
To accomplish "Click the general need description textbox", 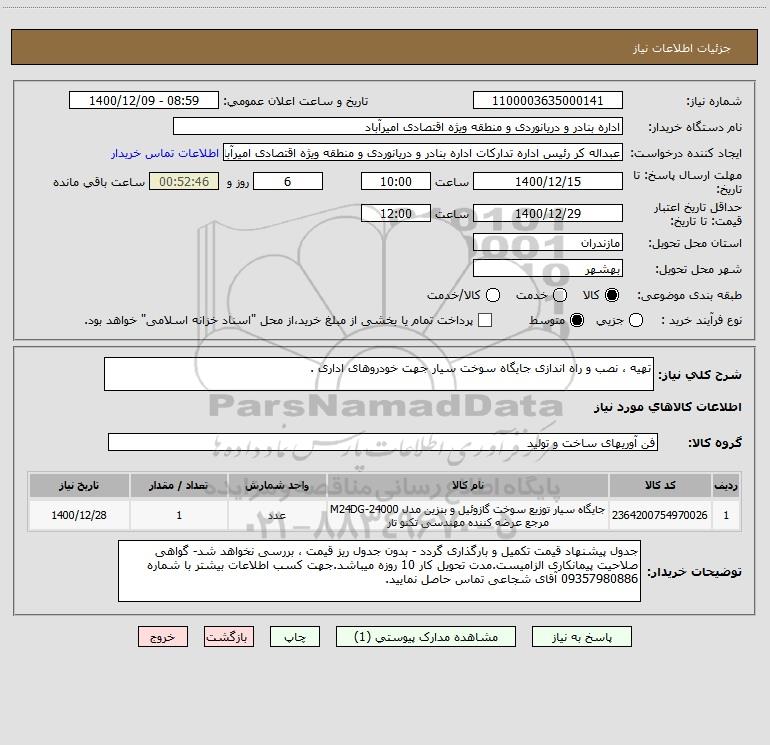I will (x=379, y=374).
